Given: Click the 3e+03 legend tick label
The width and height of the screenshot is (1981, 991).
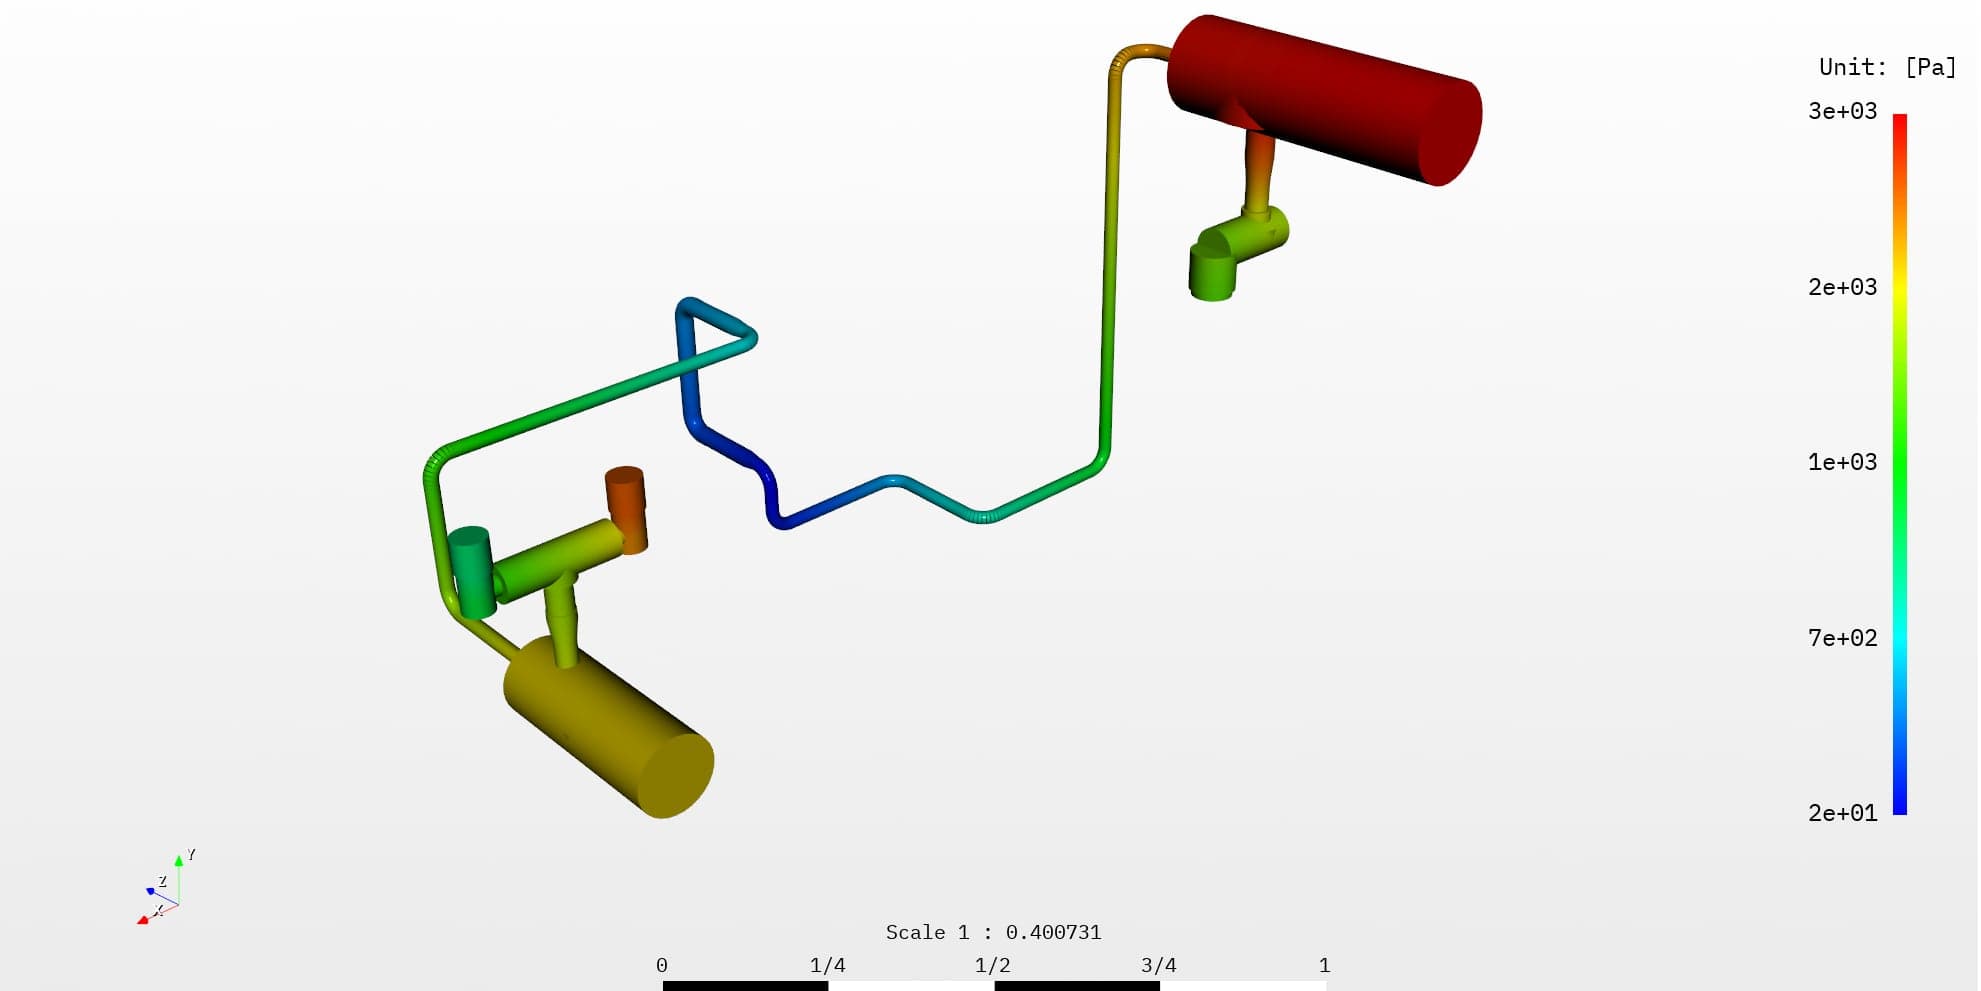Looking at the screenshot, I should [x=1840, y=111].
